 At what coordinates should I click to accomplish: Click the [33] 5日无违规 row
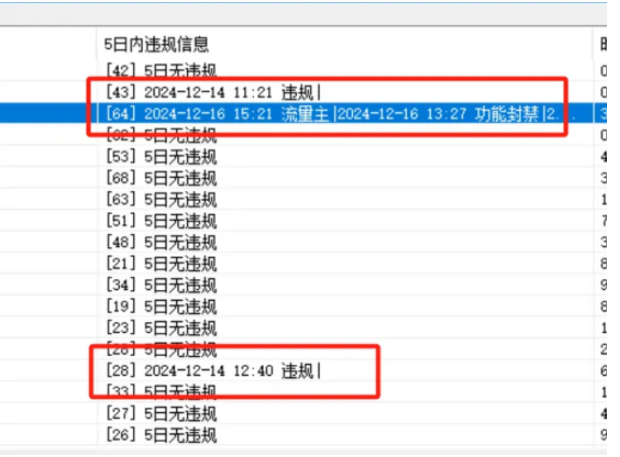[x=160, y=392]
